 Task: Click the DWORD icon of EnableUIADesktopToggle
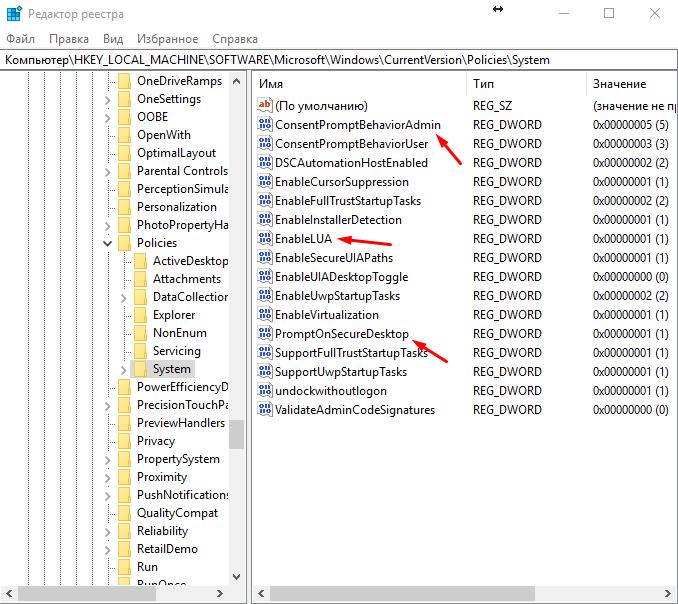(x=265, y=277)
